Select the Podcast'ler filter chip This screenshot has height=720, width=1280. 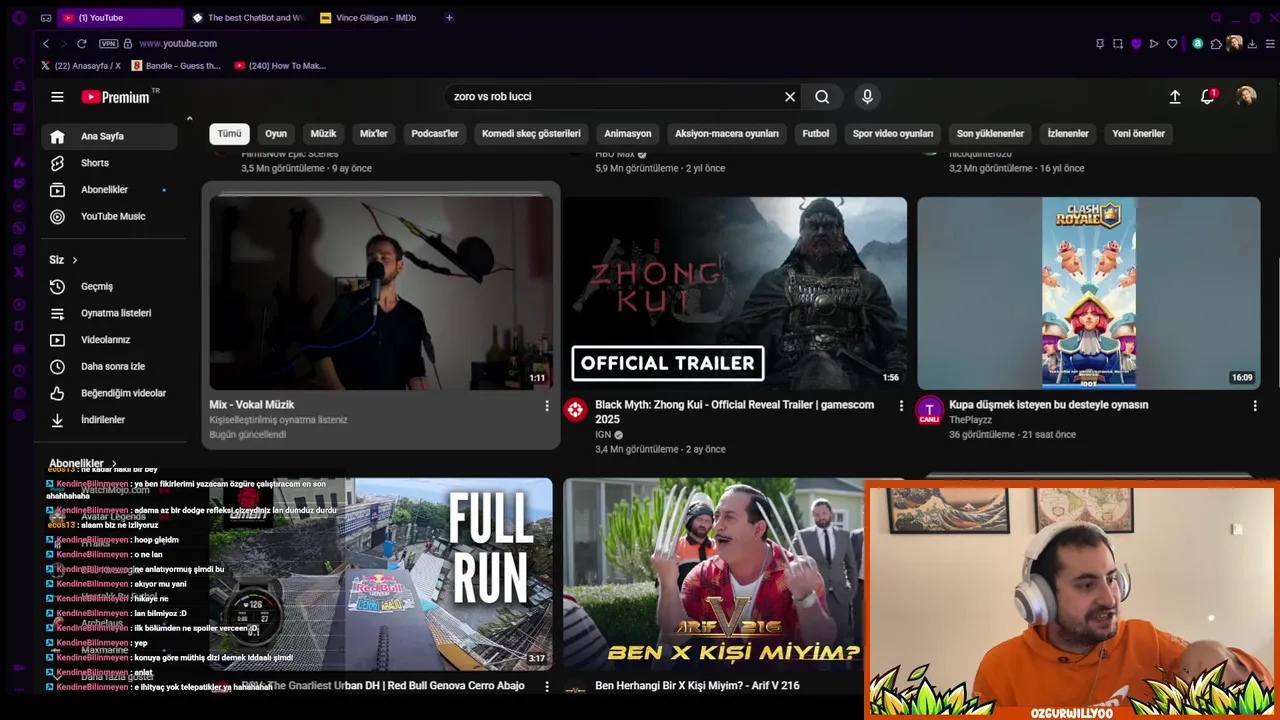tap(435, 133)
